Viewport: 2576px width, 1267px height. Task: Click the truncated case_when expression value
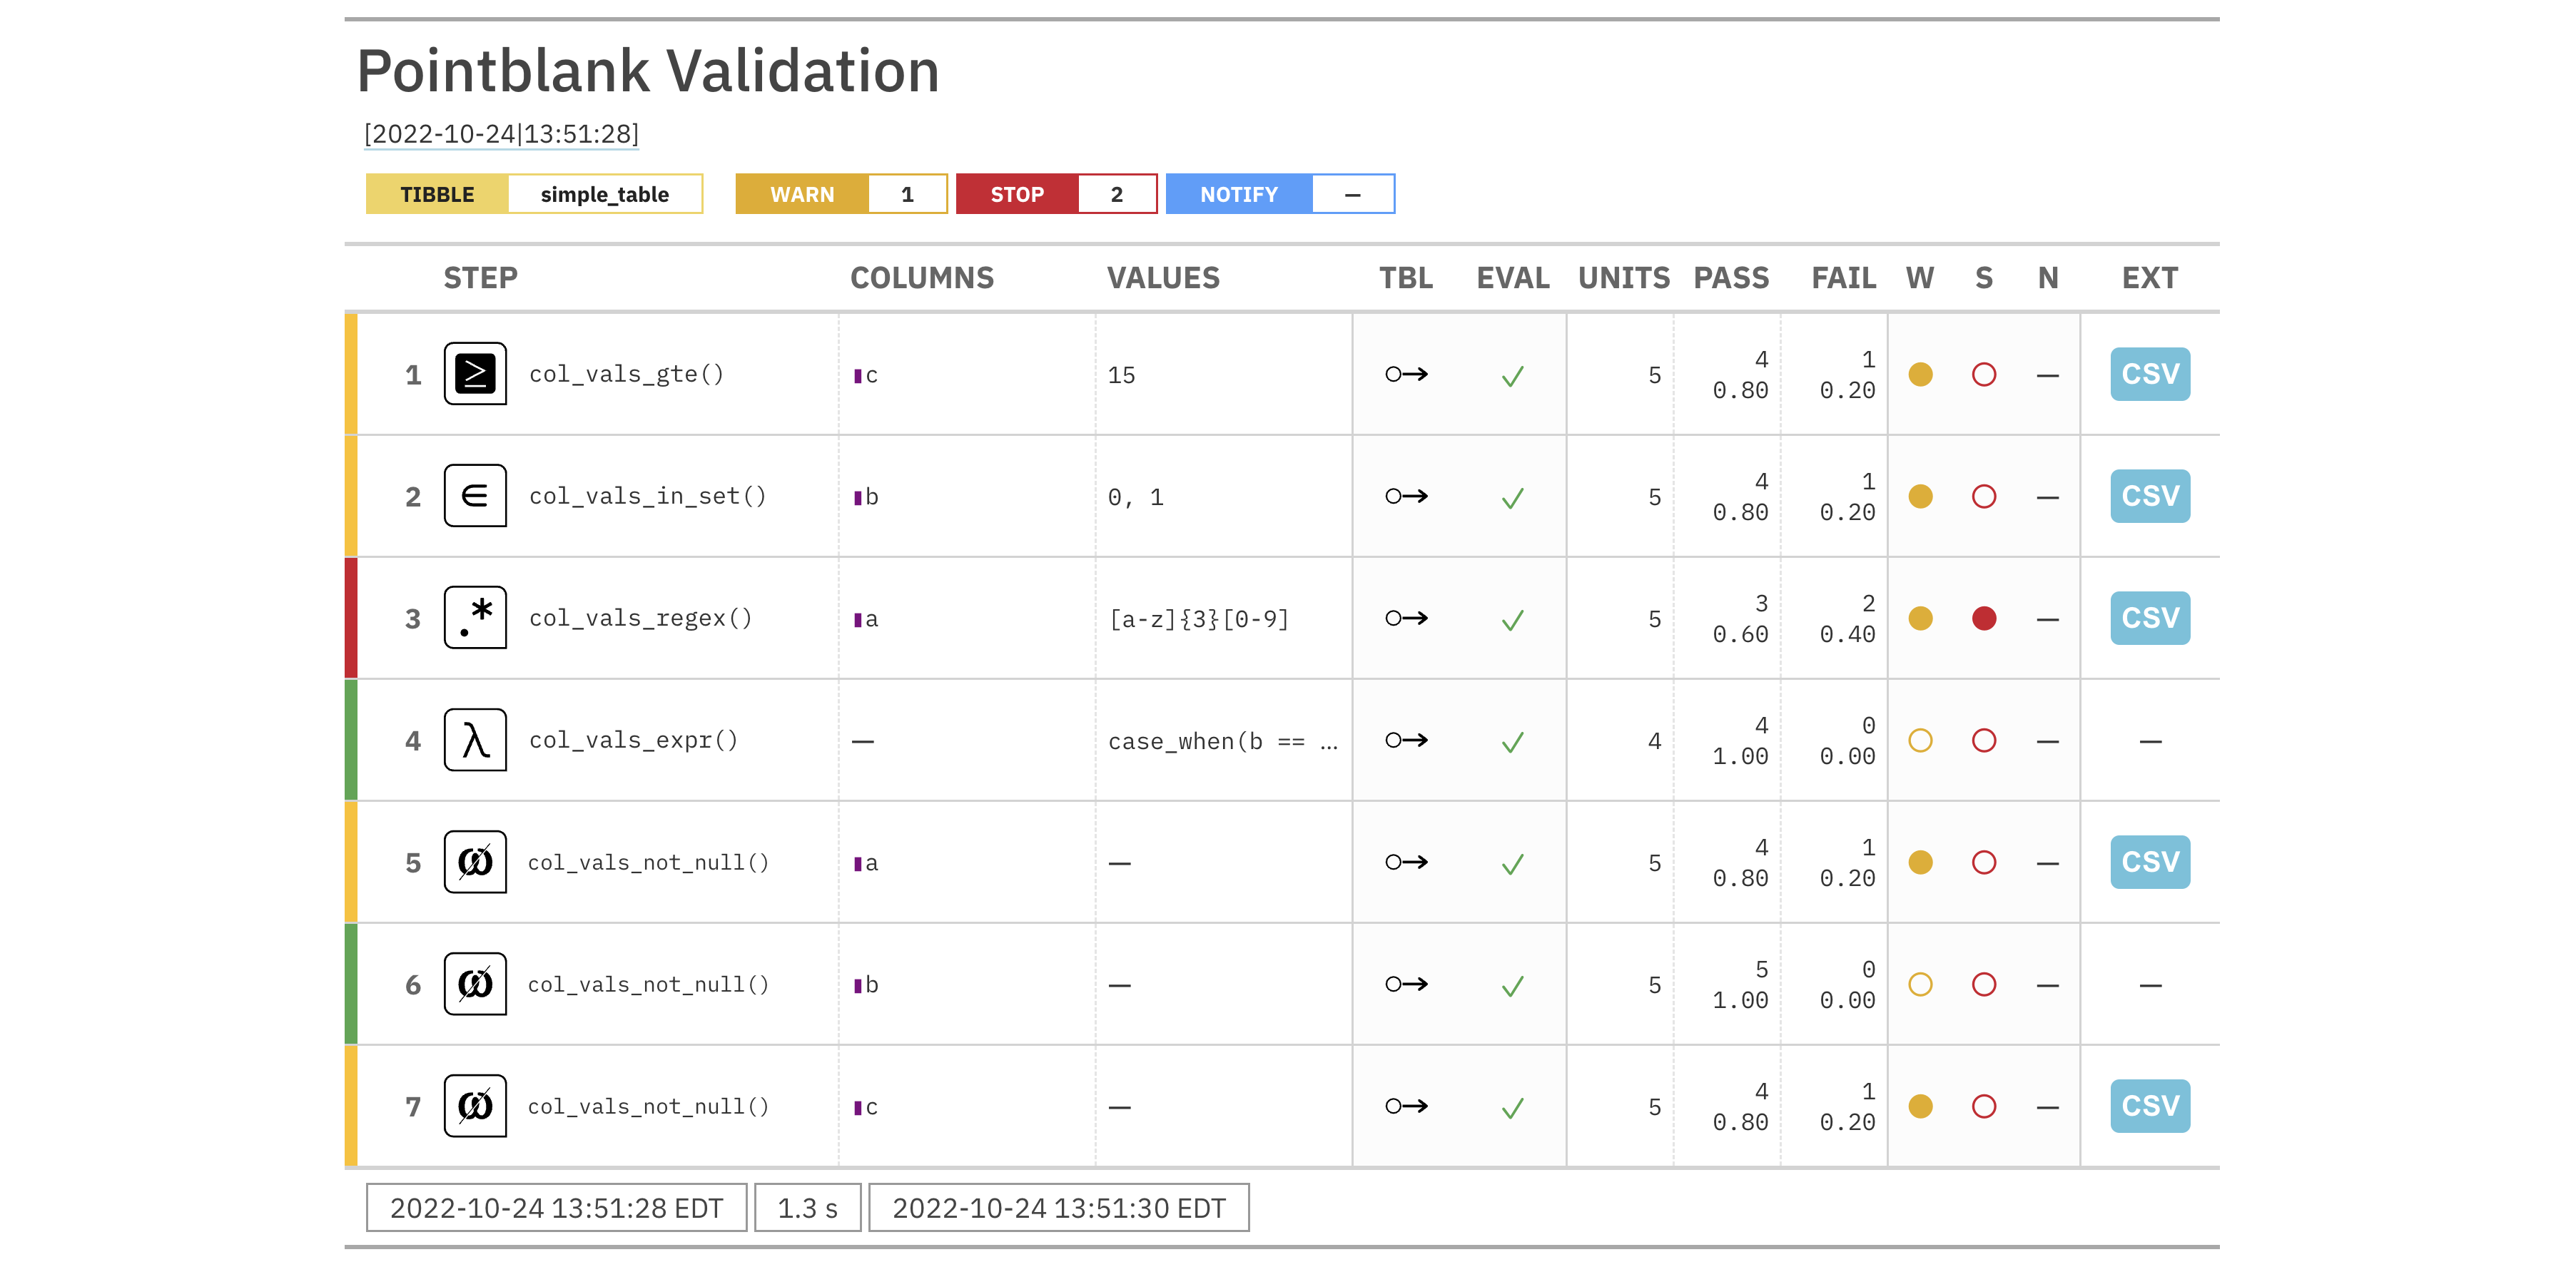pyautogui.click(x=1222, y=741)
